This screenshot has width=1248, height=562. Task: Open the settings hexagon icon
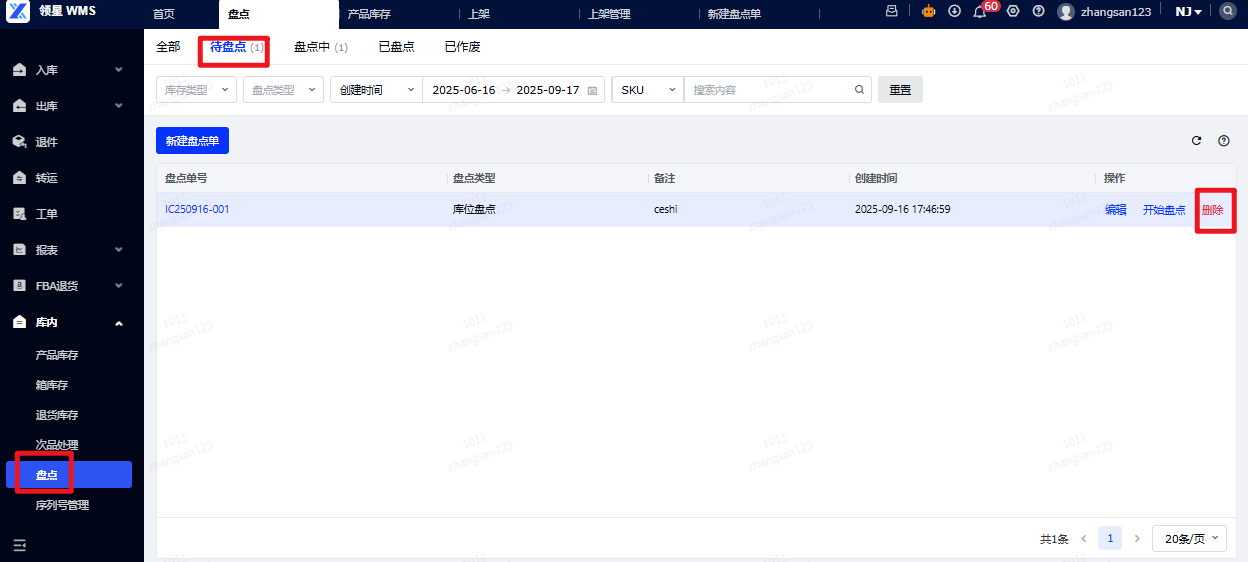pyautogui.click(x=1013, y=11)
